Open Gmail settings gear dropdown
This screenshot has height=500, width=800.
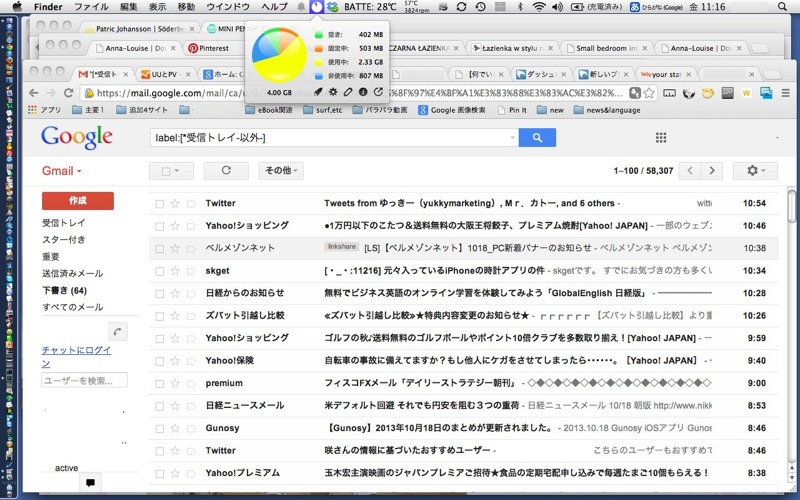coord(755,171)
